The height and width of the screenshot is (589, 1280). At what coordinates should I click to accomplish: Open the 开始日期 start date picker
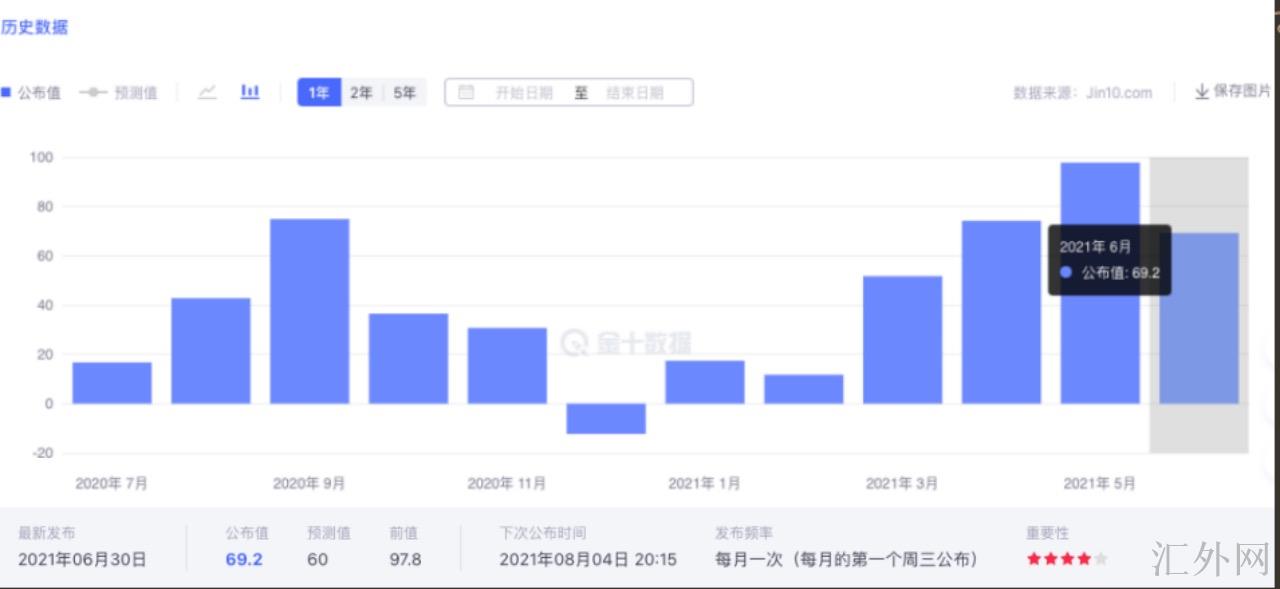524,93
